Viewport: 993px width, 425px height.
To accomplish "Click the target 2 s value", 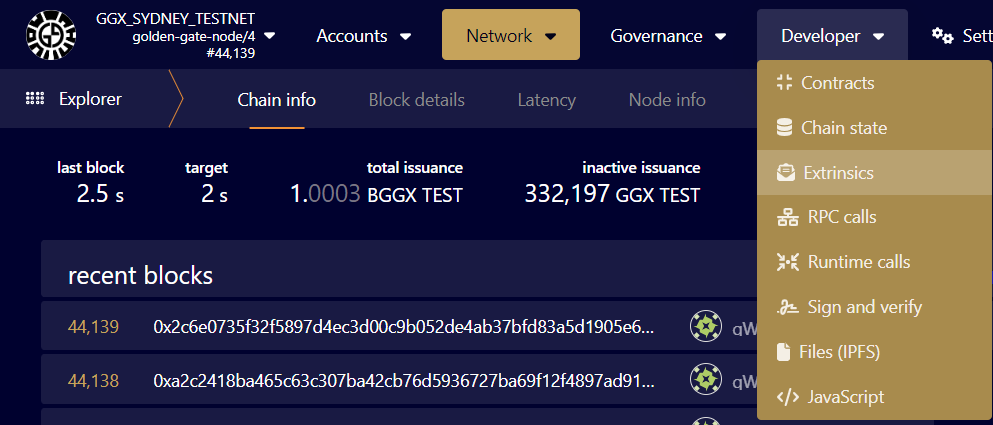I will [x=214, y=194].
